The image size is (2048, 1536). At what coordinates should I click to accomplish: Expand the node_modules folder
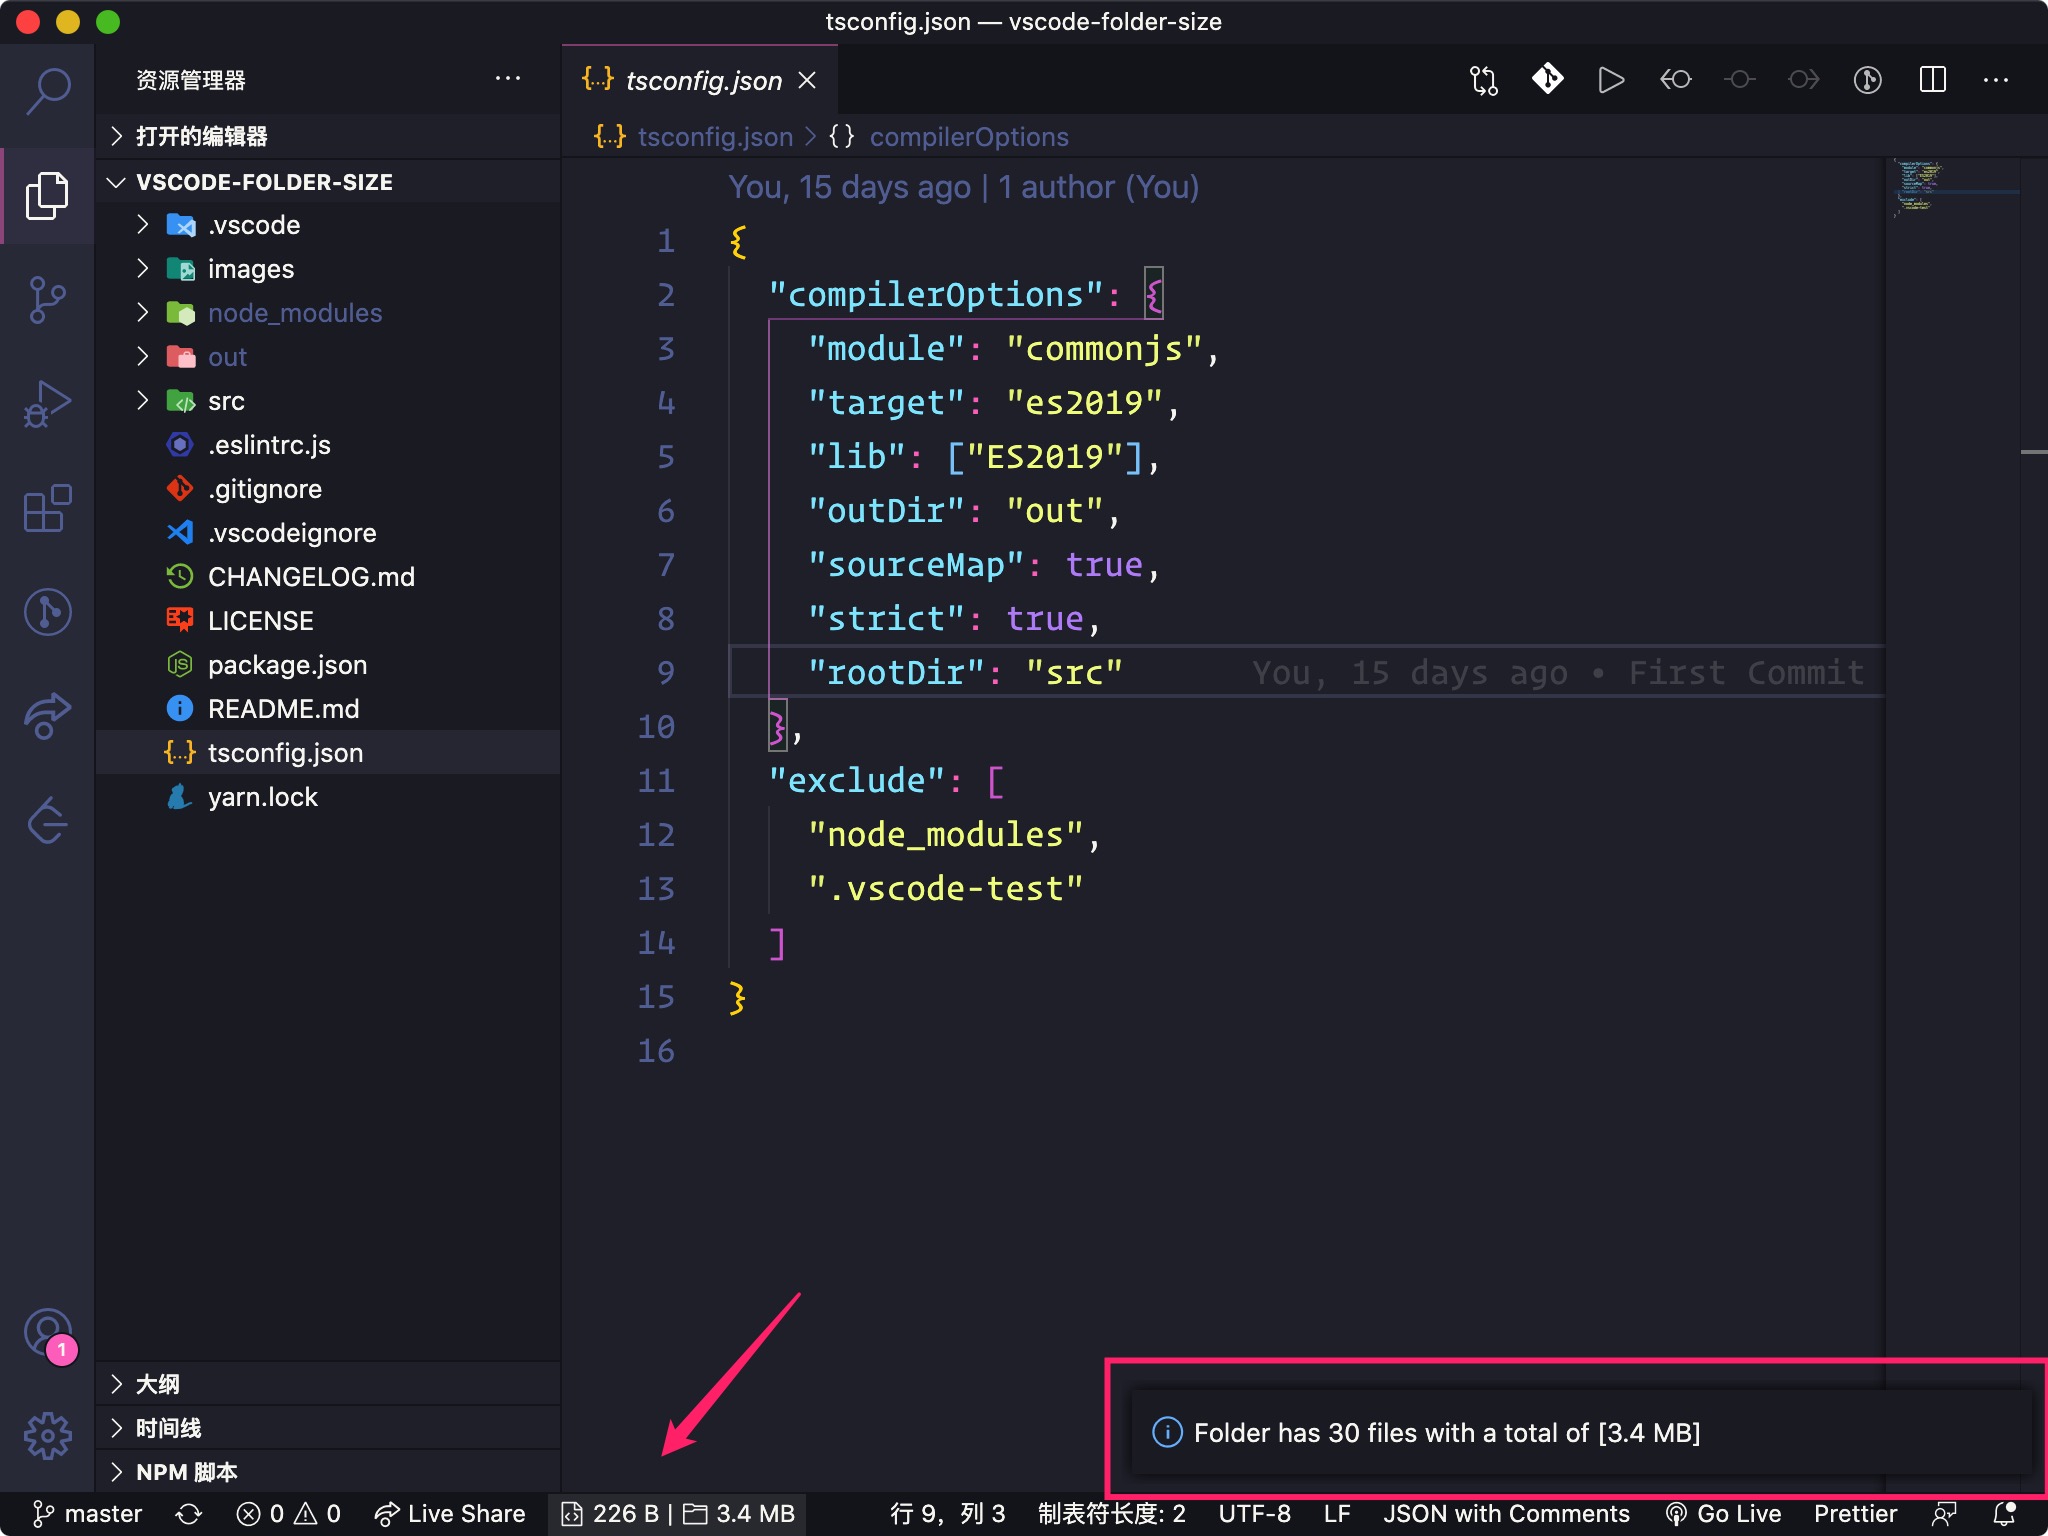(294, 313)
